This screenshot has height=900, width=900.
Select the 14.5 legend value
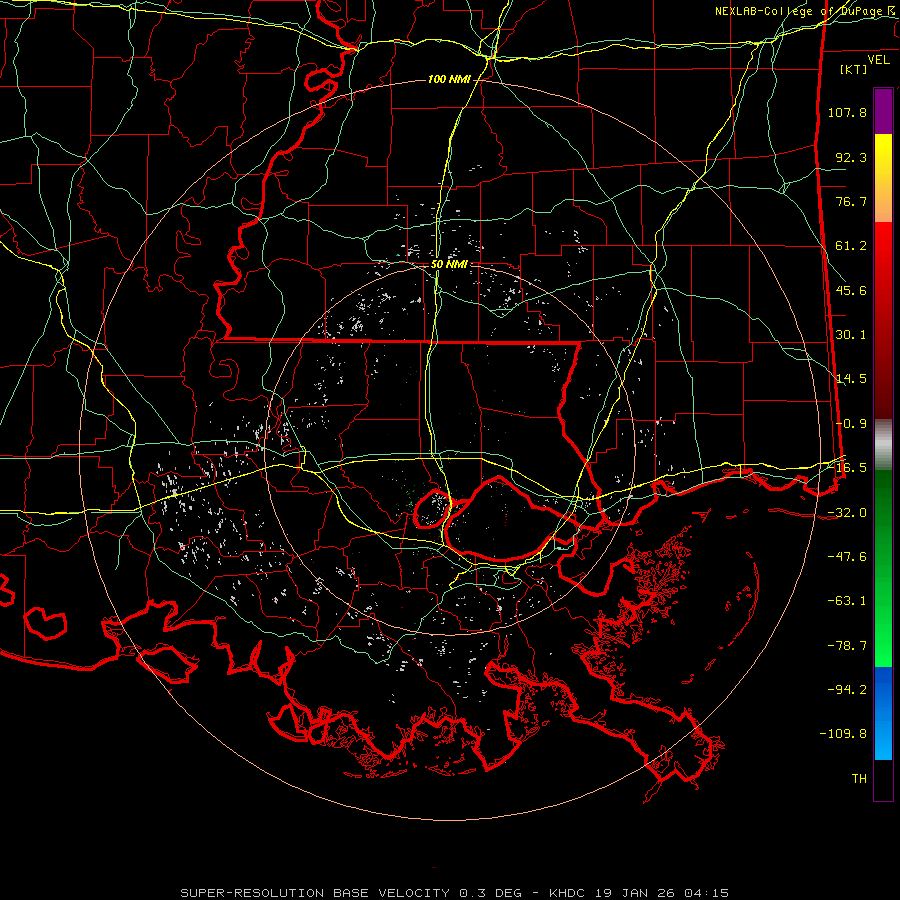click(851, 379)
